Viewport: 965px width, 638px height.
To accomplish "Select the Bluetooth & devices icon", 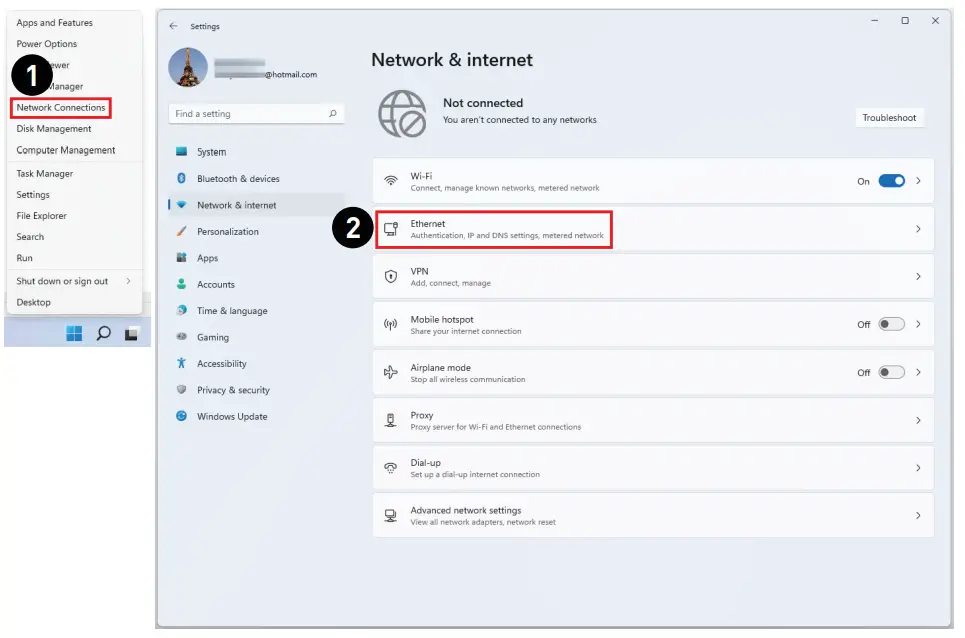I will [182, 178].
